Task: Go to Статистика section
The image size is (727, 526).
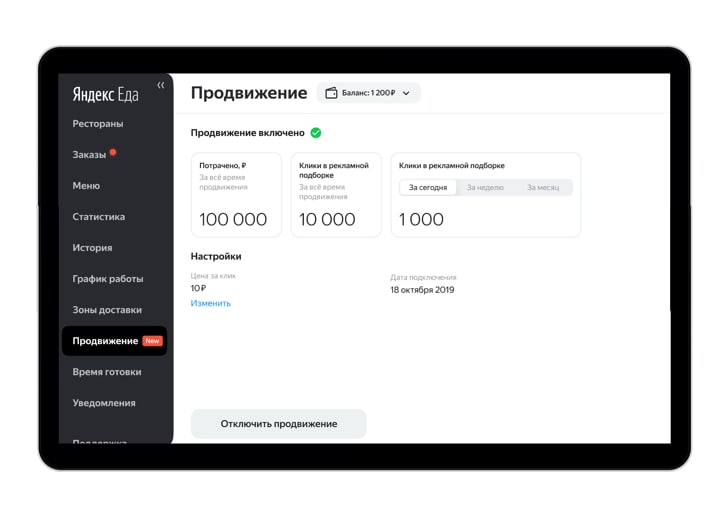Action: point(98,217)
